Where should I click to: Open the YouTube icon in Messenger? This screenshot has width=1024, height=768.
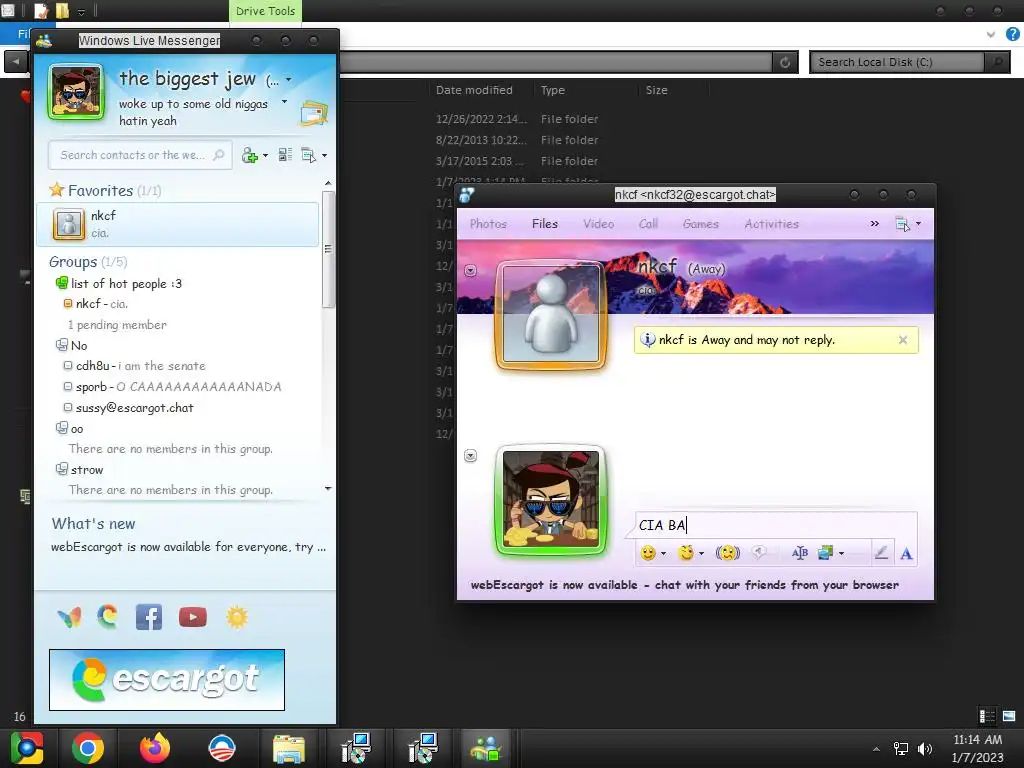pos(193,617)
